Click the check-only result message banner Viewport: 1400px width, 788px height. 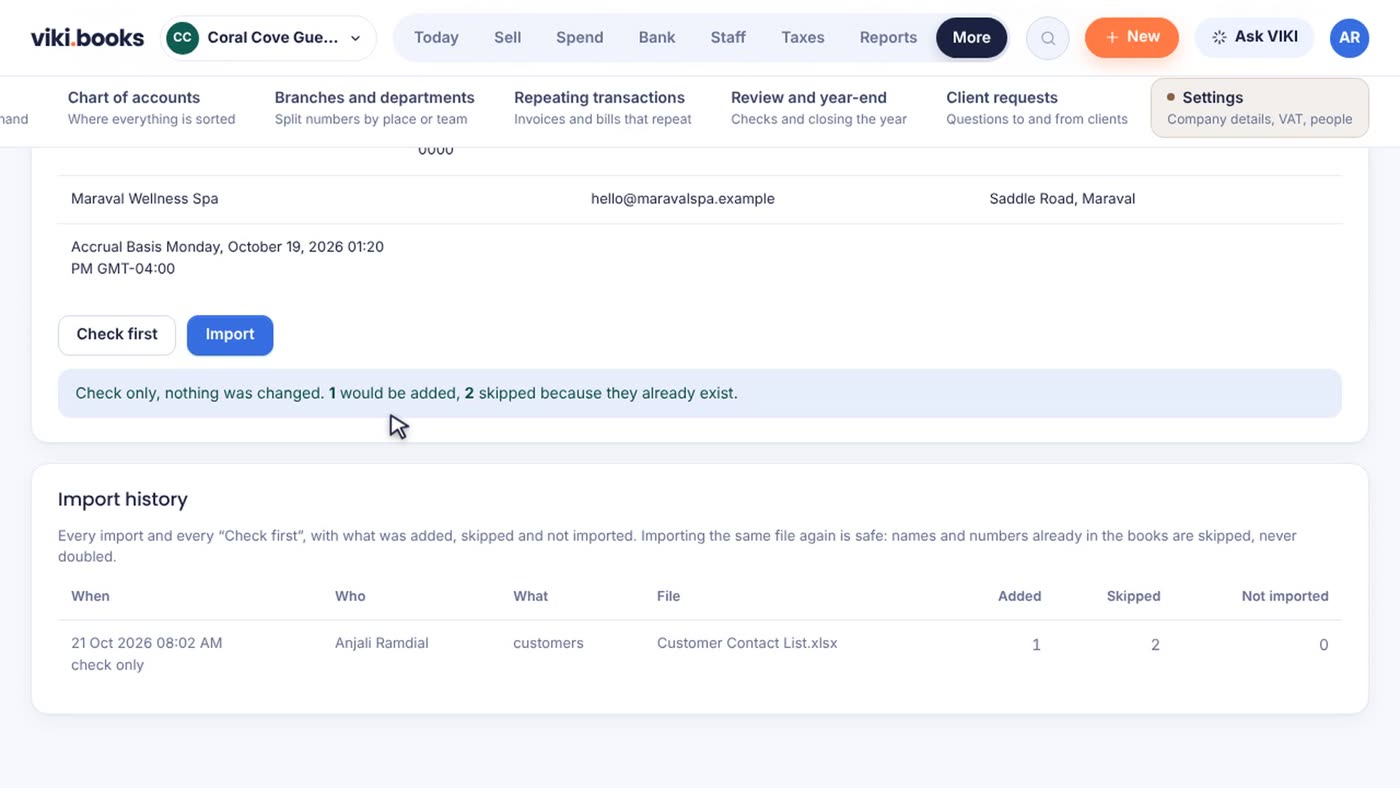pos(699,394)
